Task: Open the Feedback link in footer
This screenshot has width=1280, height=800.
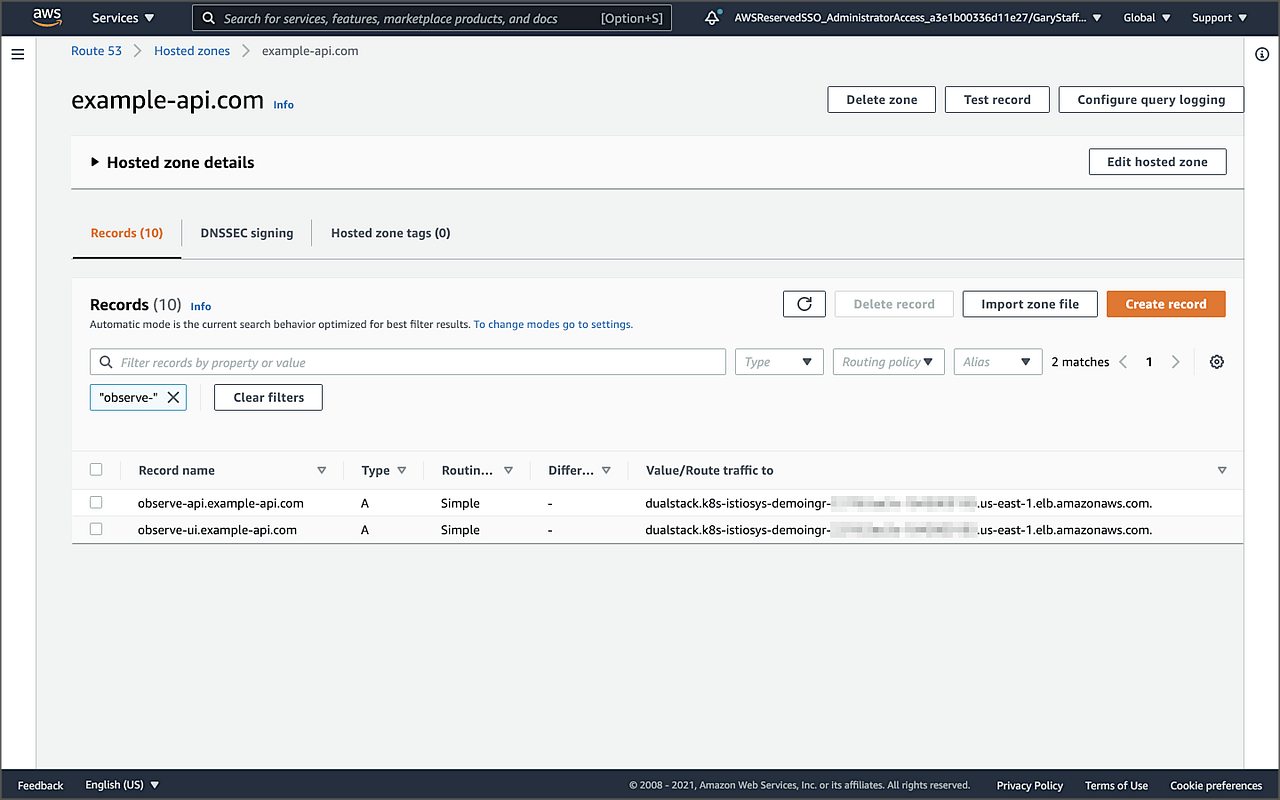Action: click(40, 785)
